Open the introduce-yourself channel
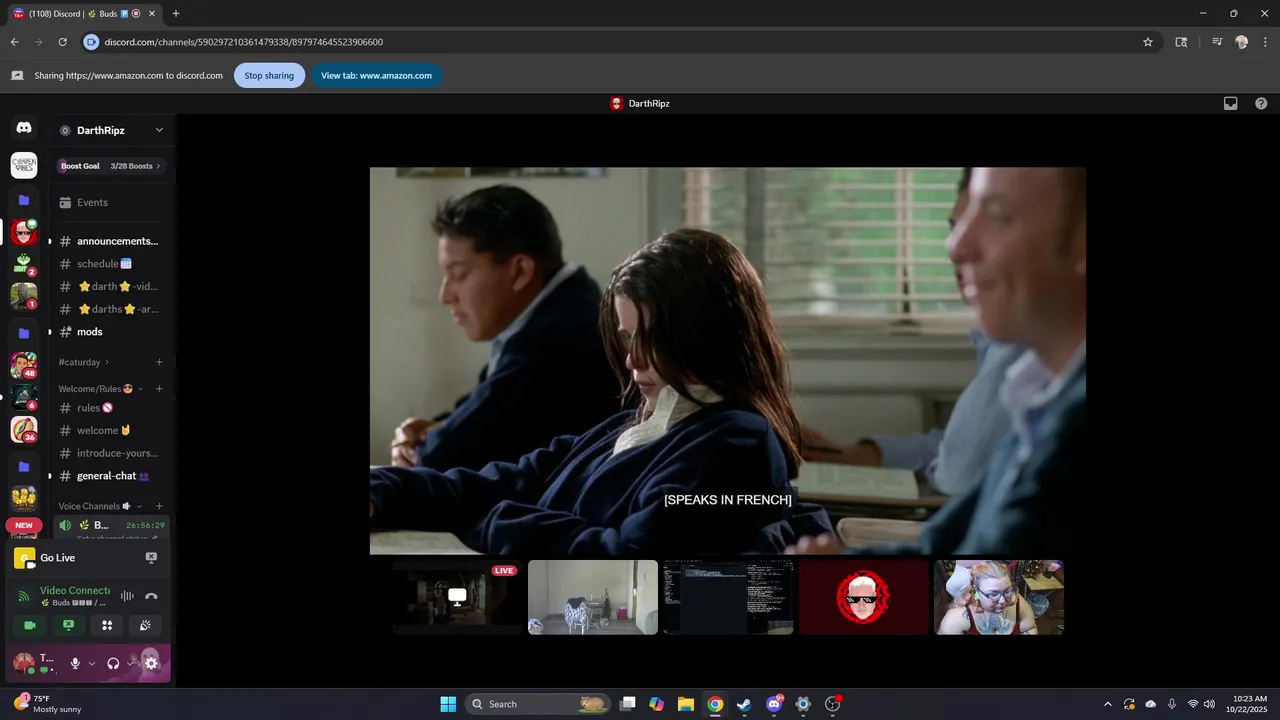Viewport: 1280px width, 720px height. coord(109,453)
